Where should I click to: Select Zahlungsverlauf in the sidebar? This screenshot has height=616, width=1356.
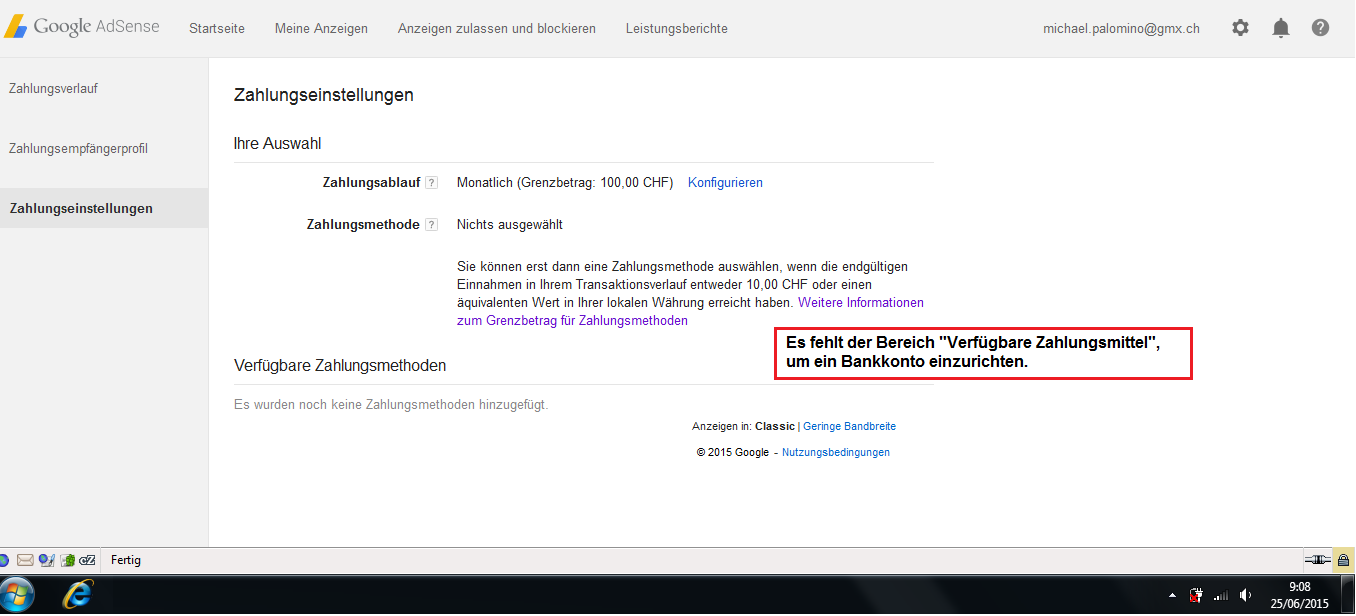click(x=53, y=88)
